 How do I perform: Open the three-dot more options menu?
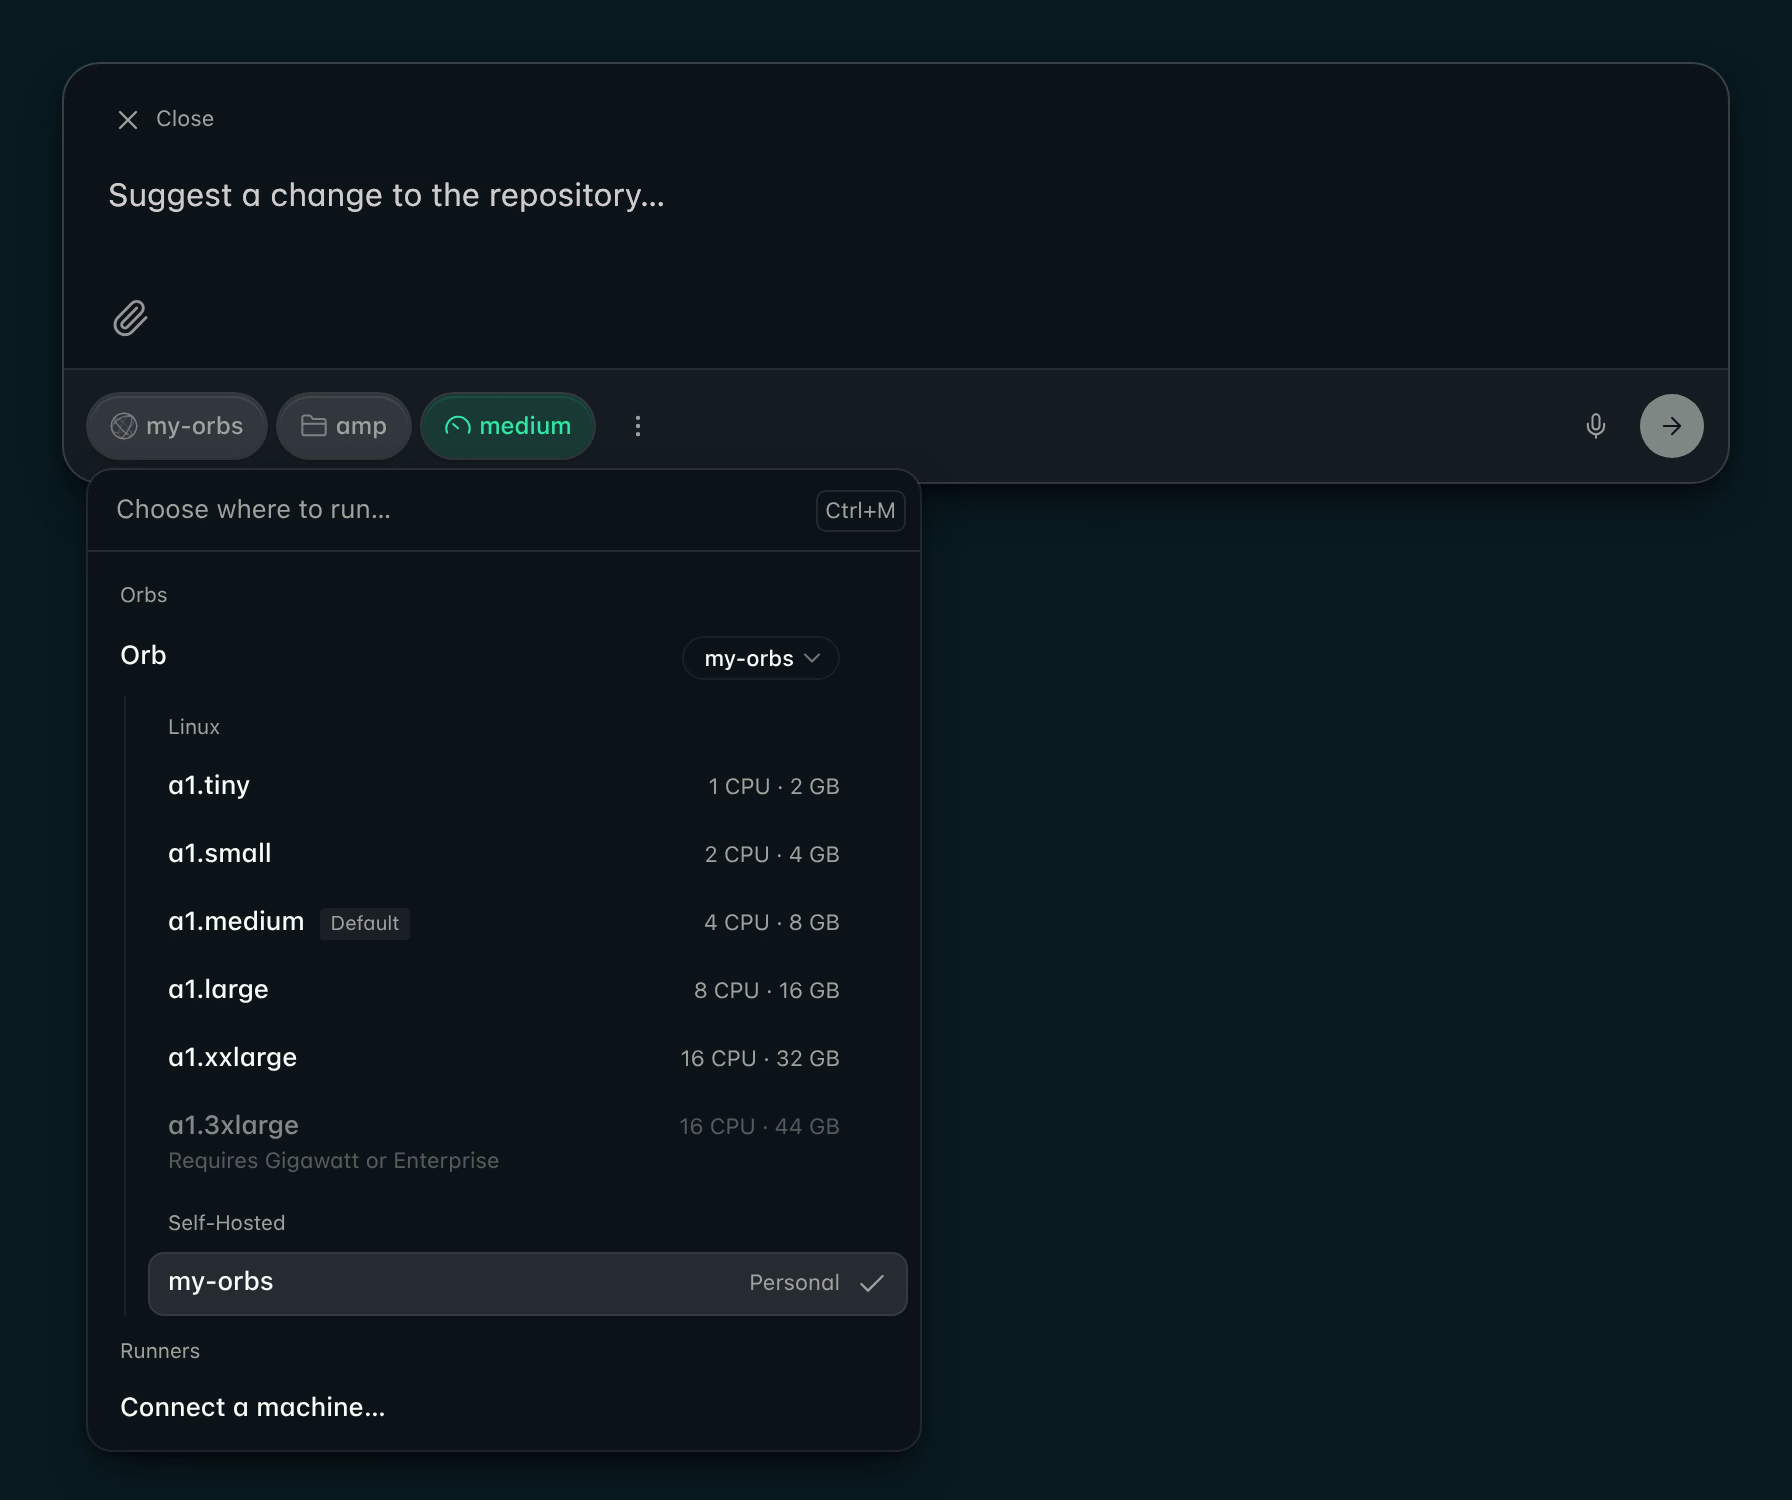coord(638,426)
